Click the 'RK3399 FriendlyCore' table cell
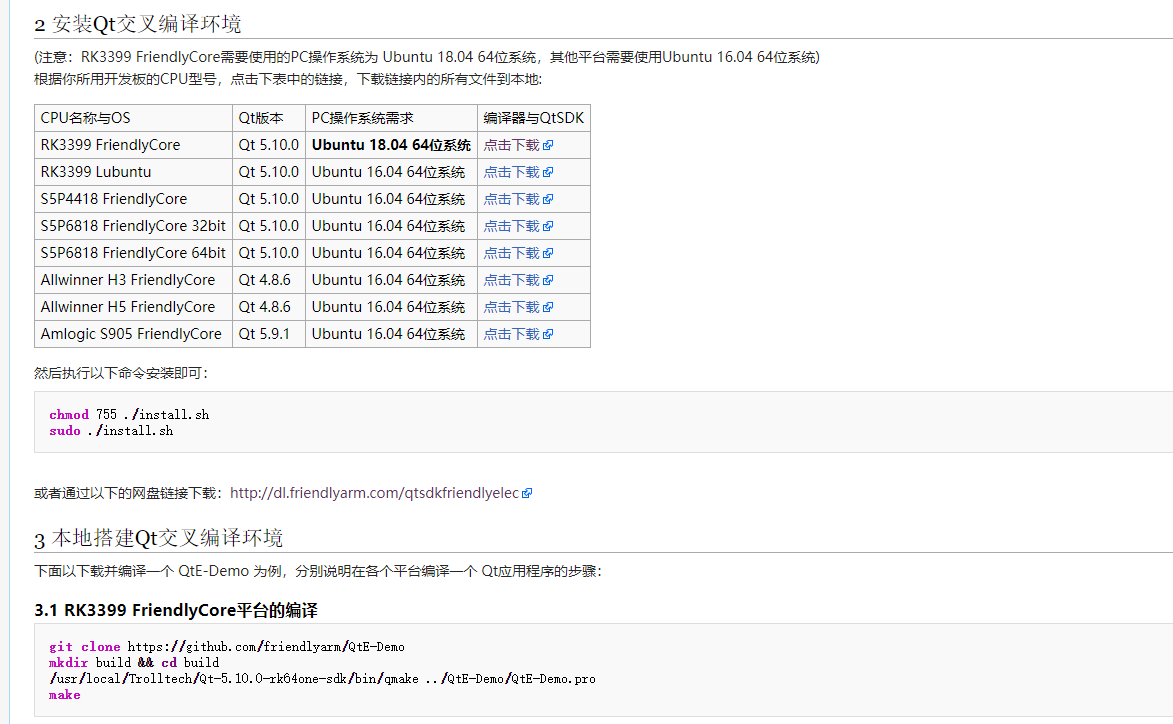Screen dimensions: 1173x724 coord(133,145)
